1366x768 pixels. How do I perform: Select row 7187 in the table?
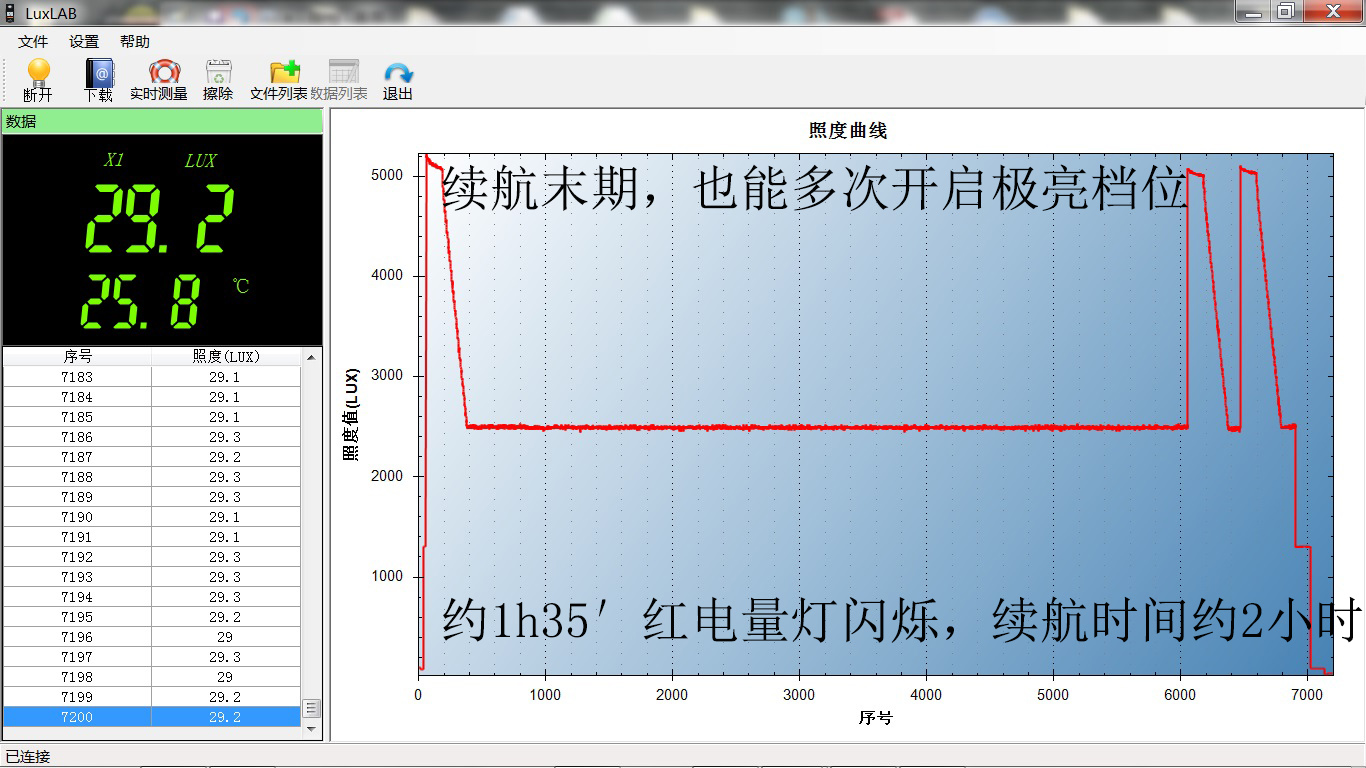point(152,457)
